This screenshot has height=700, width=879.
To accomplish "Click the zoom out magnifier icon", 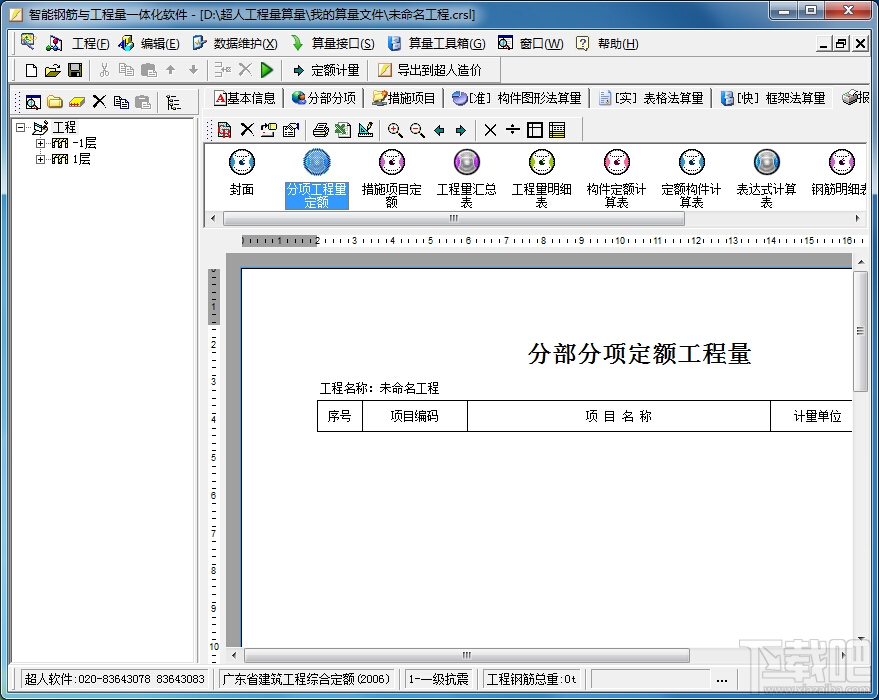I will pos(417,130).
